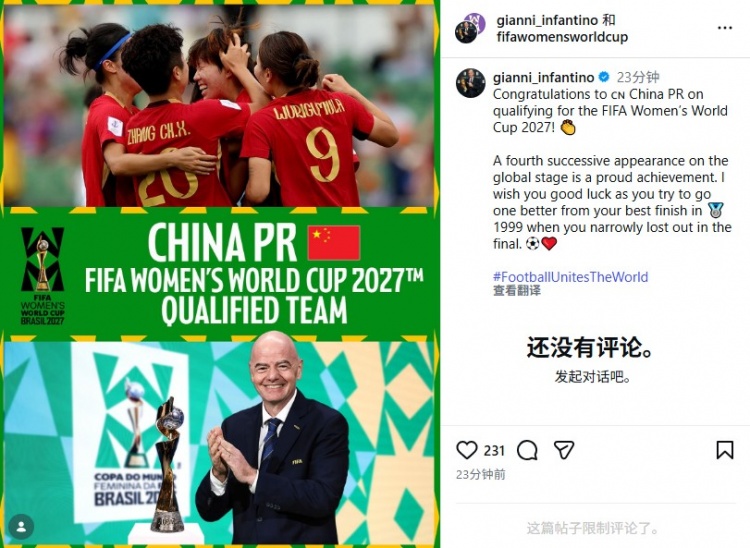Open gianni_infantino username in caption
The image size is (750, 548).
543,77
